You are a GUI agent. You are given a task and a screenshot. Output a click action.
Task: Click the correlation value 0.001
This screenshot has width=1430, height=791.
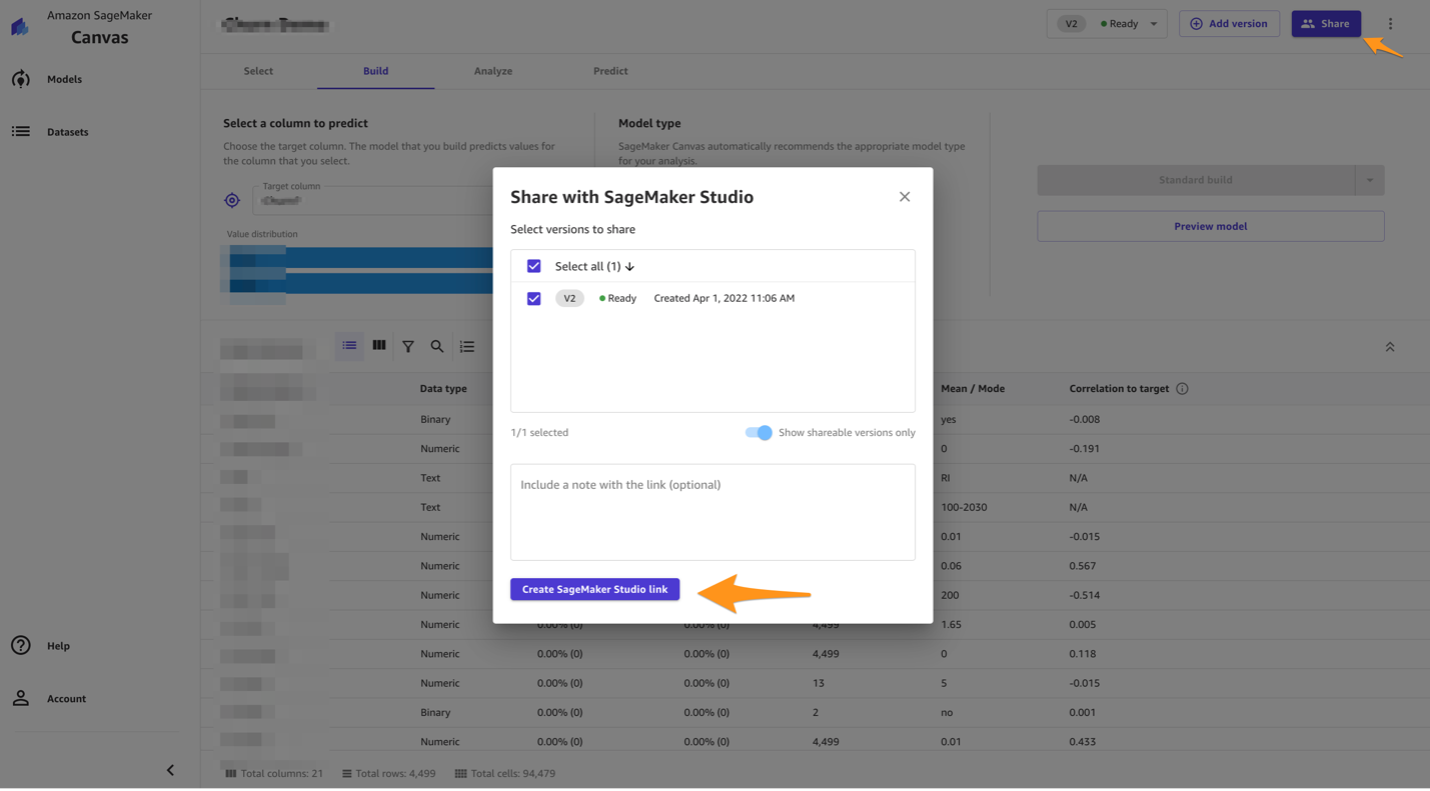click(x=1083, y=713)
